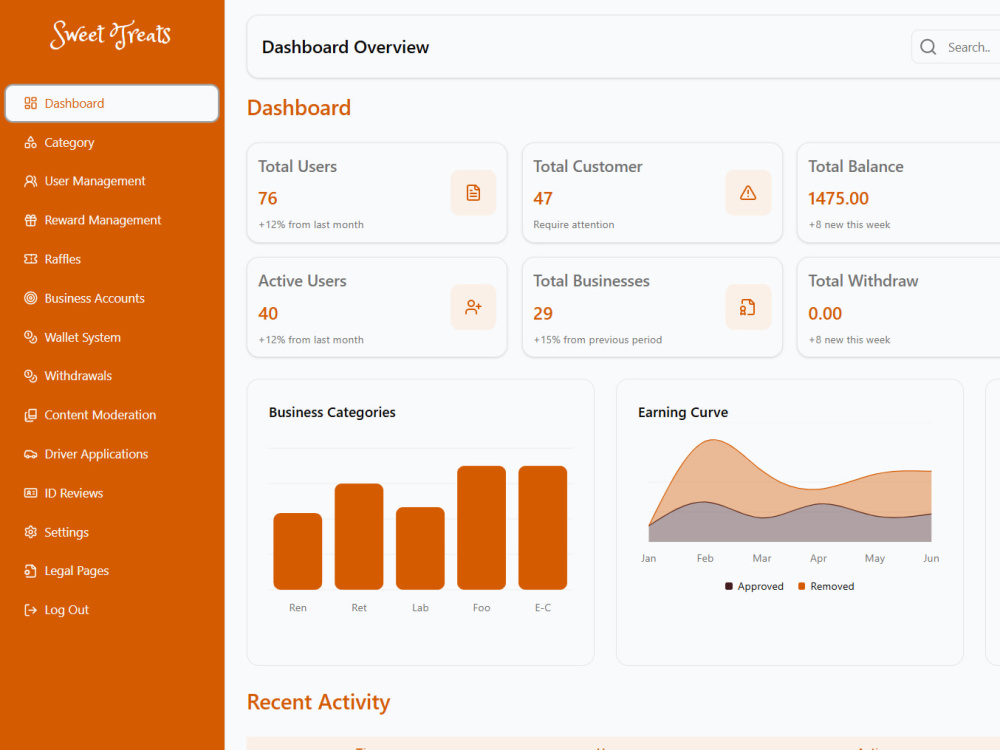Click the Earning Curve chart title
The width and height of the screenshot is (1000, 750).
tap(683, 413)
